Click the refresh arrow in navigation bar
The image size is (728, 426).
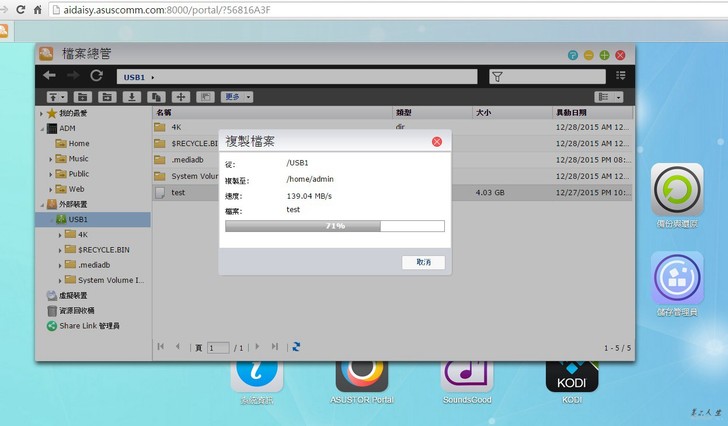(96, 76)
